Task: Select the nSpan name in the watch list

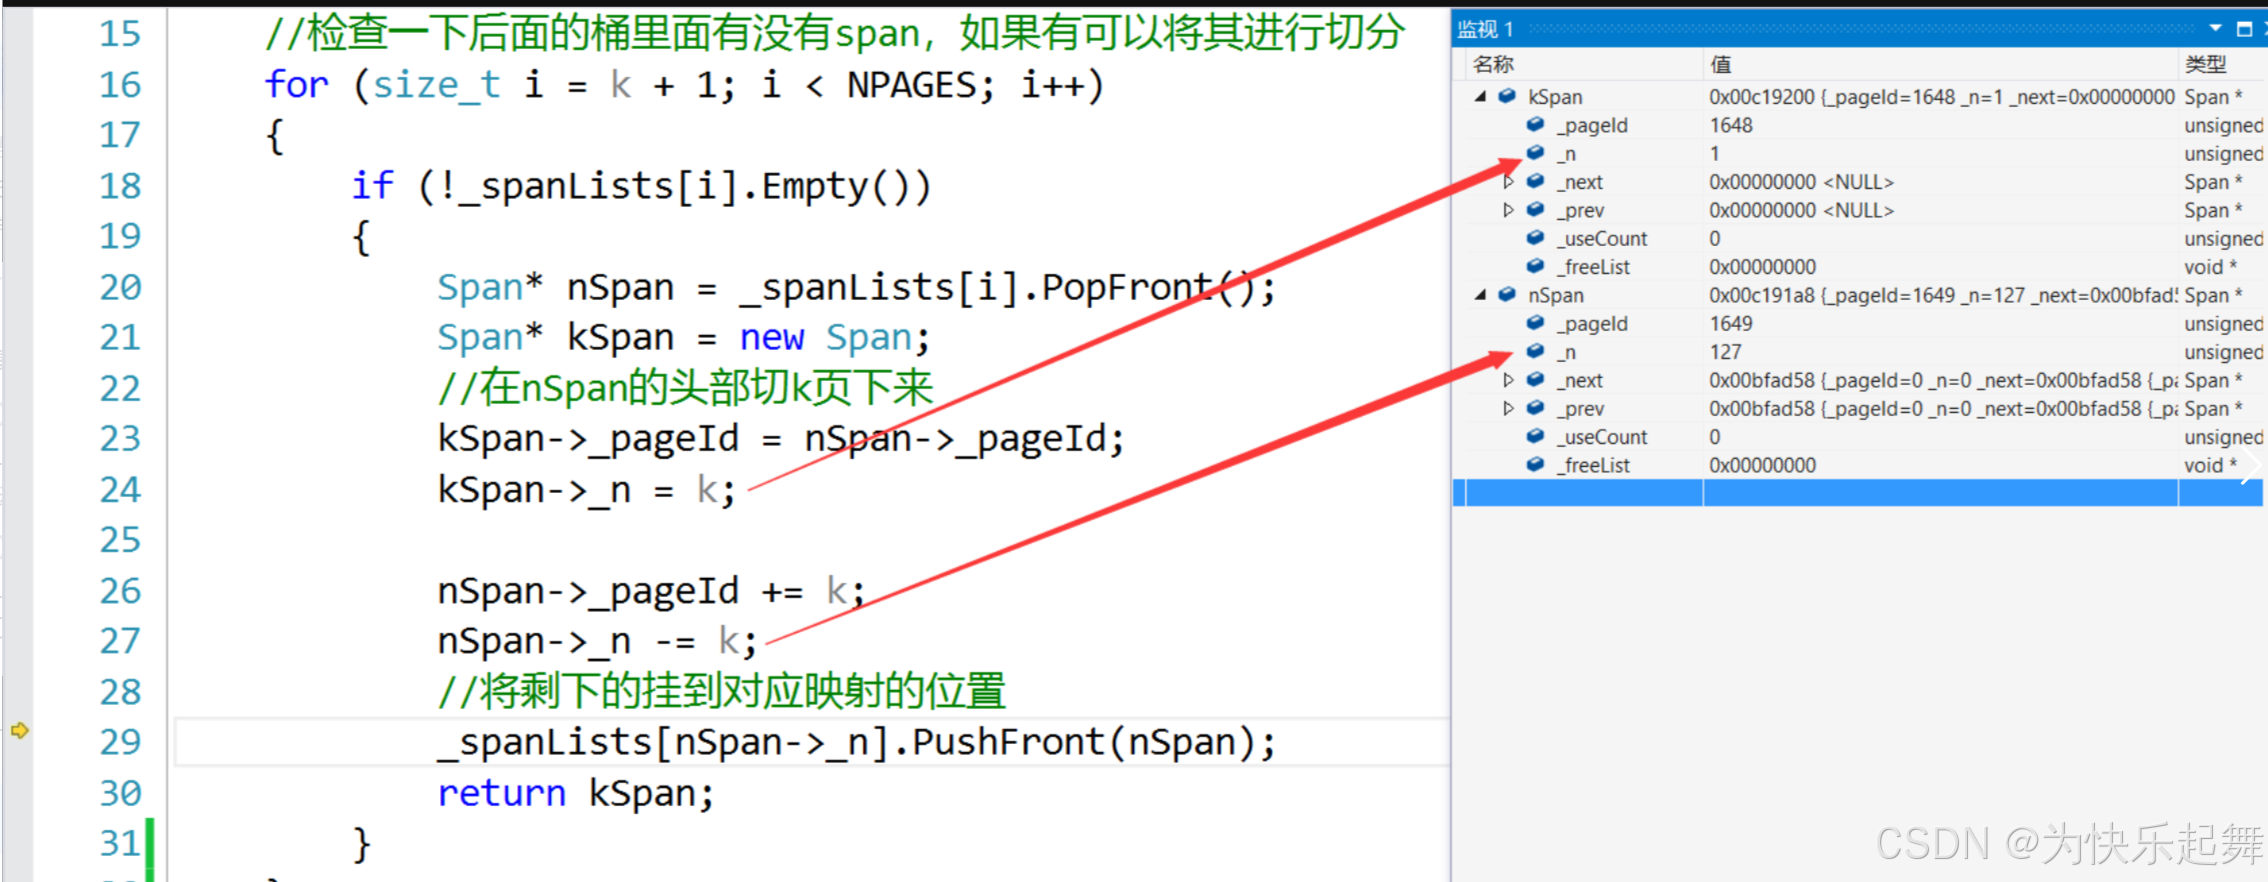Action: (x=1555, y=295)
